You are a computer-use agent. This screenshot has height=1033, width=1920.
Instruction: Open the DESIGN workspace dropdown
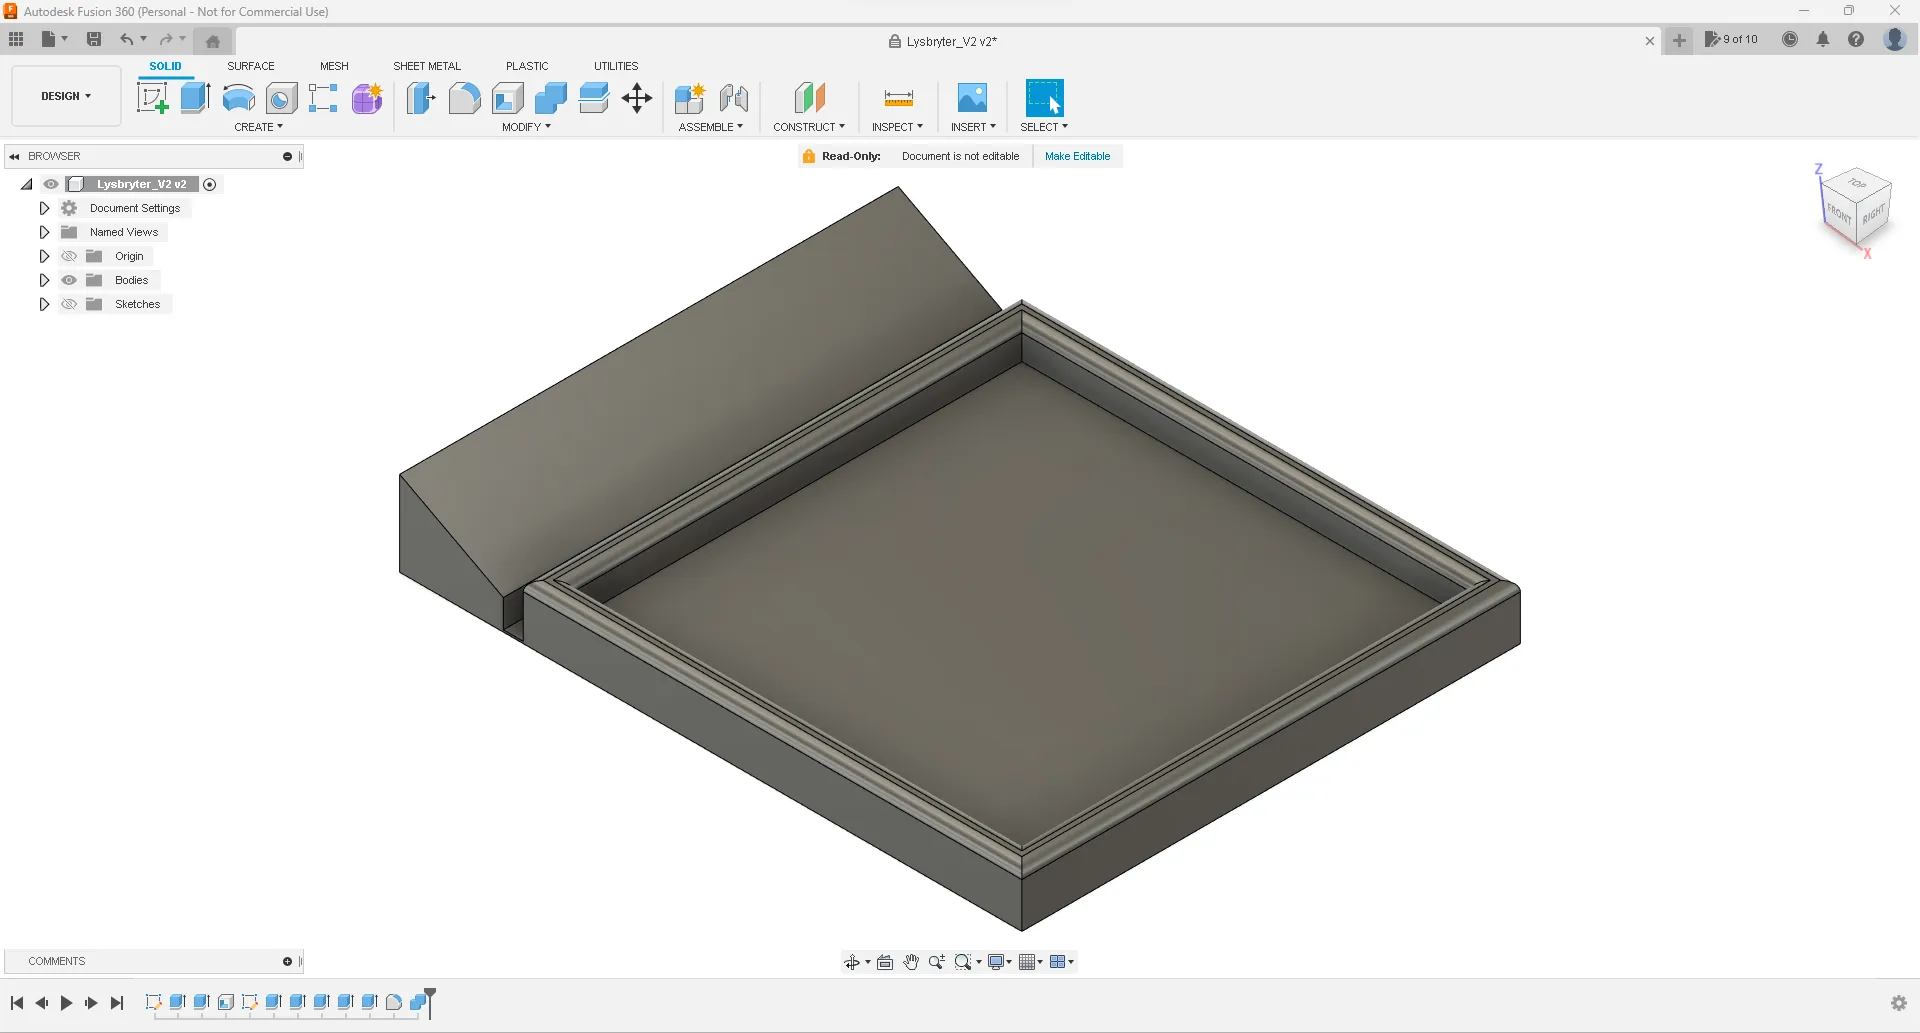point(66,96)
